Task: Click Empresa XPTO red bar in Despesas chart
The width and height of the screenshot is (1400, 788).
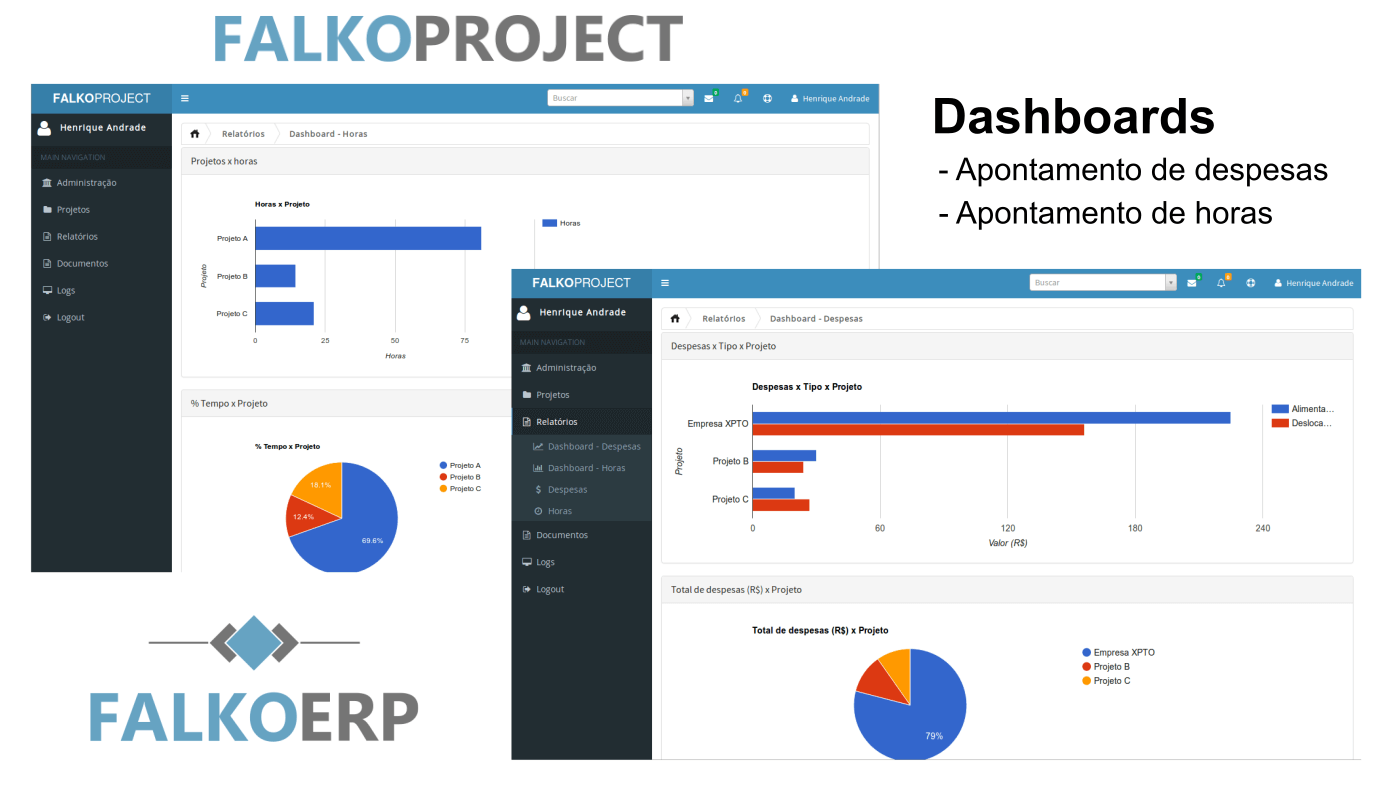Action: tap(918, 430)
